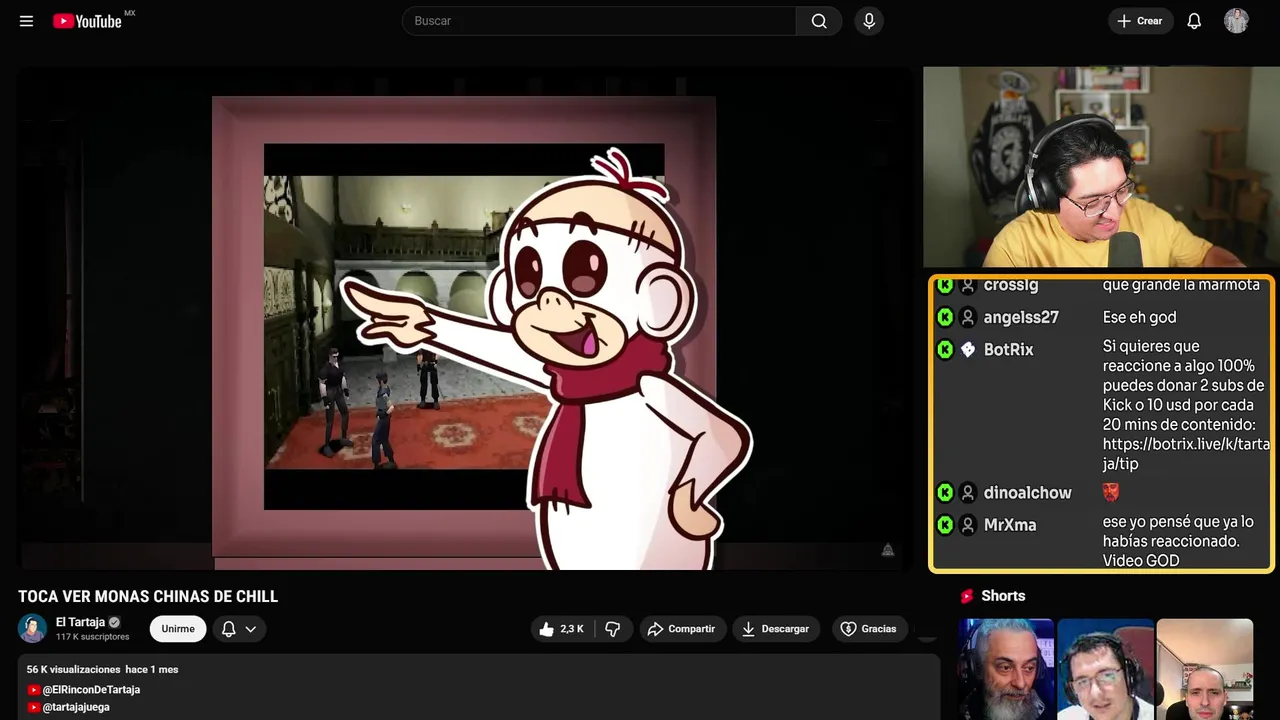Click Kick badge beside dinoalchow
The image size is (1280, 720).
[x=945, y=492]
